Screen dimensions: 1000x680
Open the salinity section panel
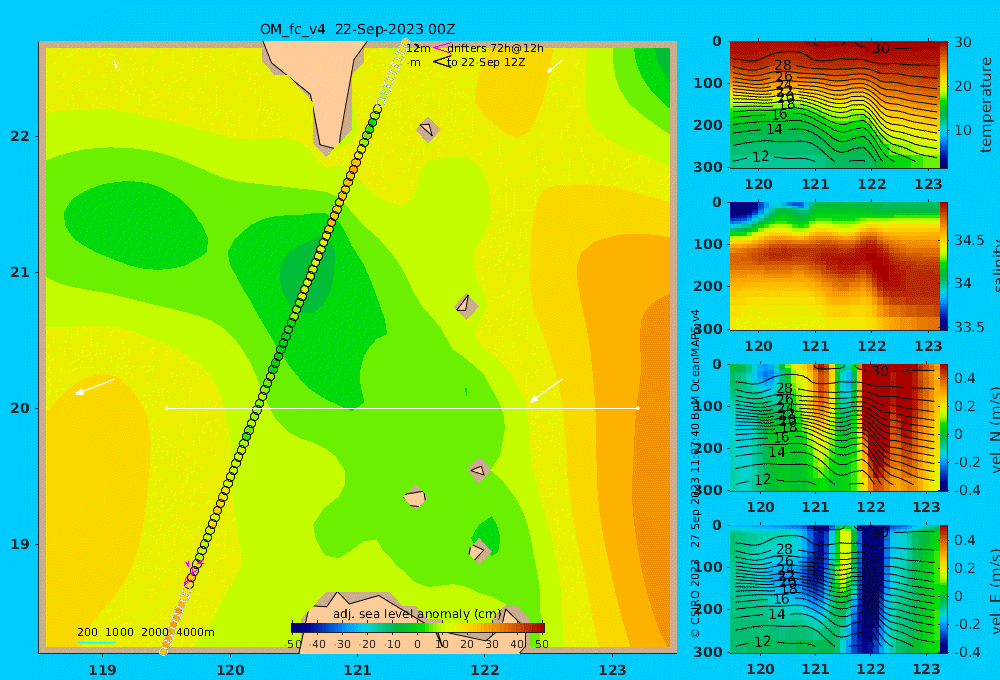click(x=834, y=266)
